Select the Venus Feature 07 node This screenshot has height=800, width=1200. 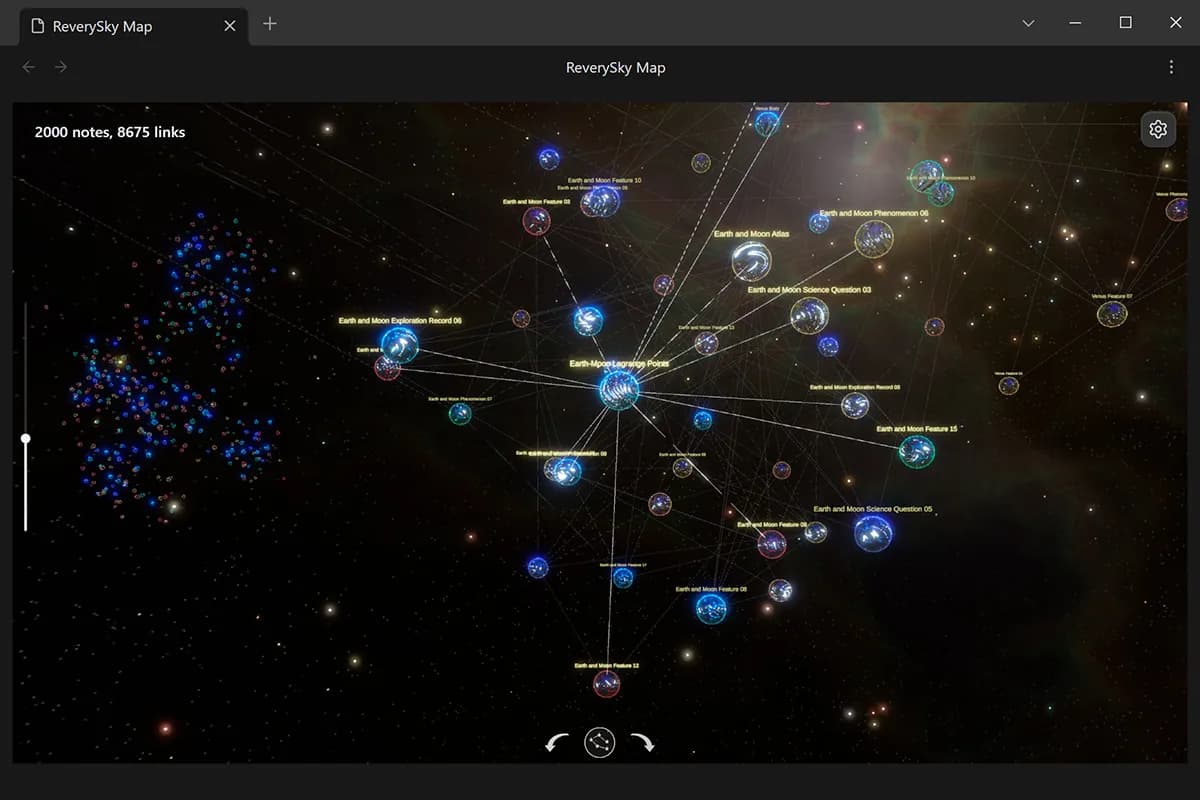(1112, 314)
